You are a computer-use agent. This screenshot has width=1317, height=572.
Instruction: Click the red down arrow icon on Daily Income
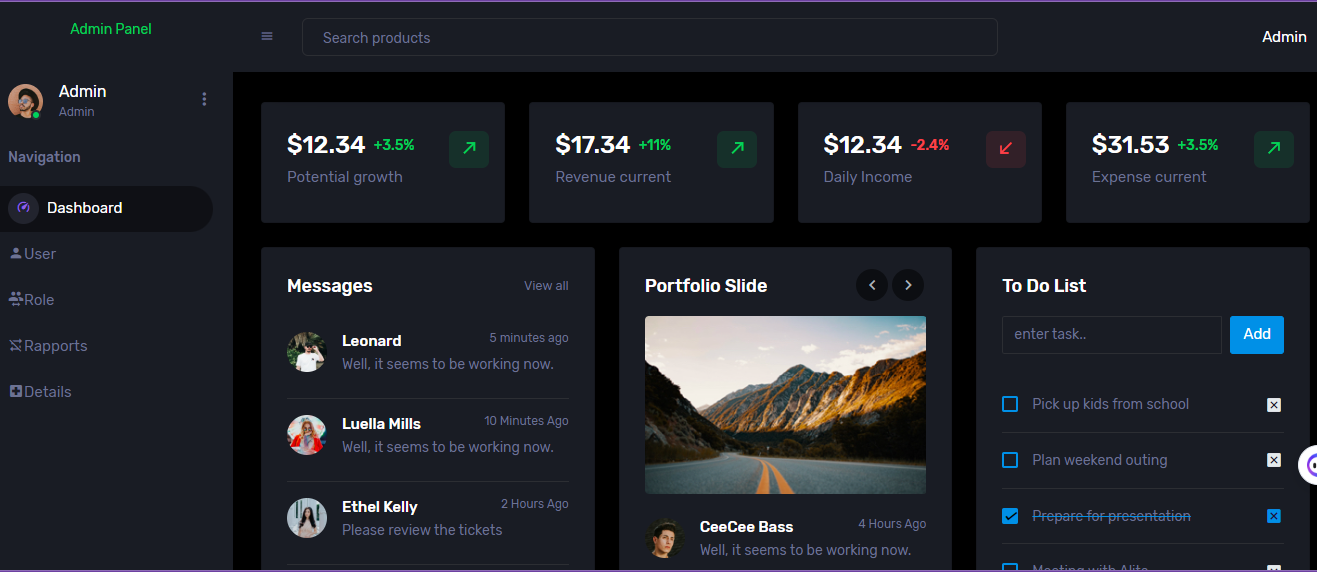pos(1006,149)
